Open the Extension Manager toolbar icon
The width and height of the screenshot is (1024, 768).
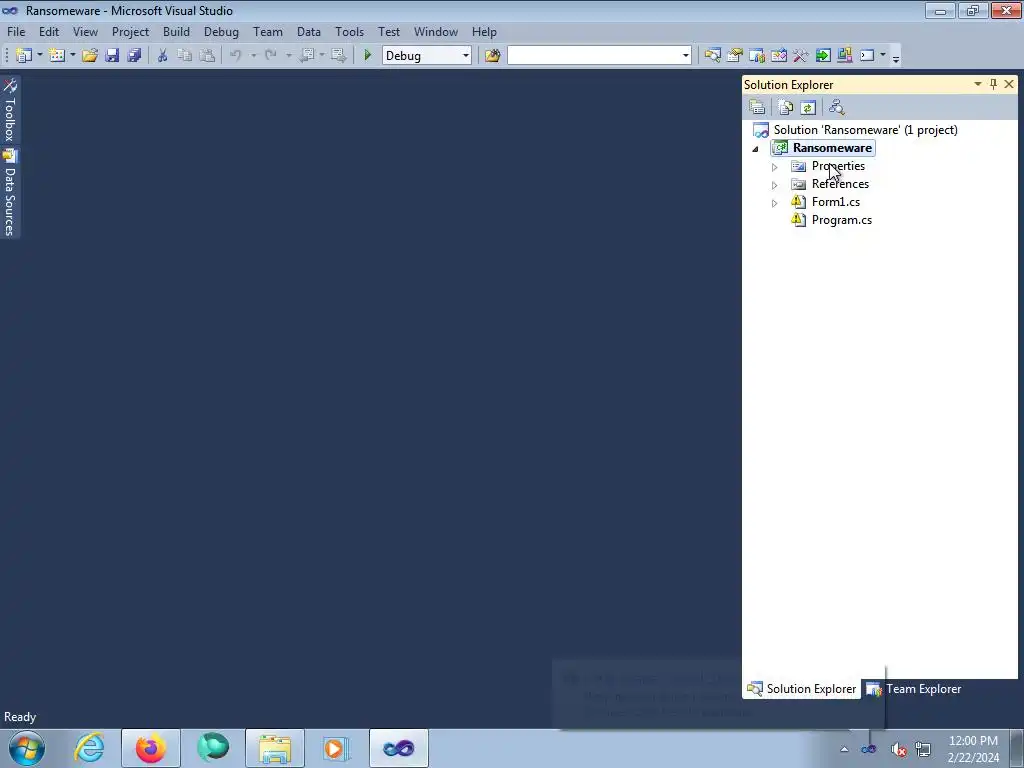pos(845,56)
